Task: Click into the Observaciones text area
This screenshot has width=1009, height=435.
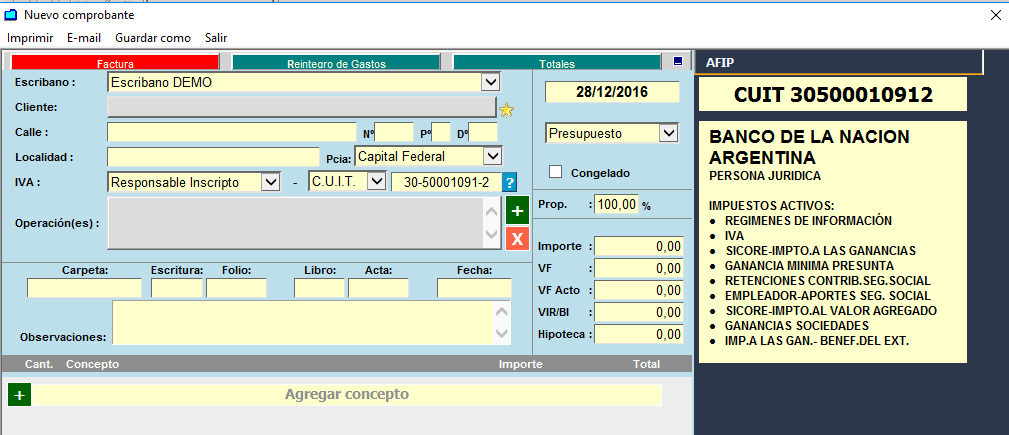Action: pos(302,322)
